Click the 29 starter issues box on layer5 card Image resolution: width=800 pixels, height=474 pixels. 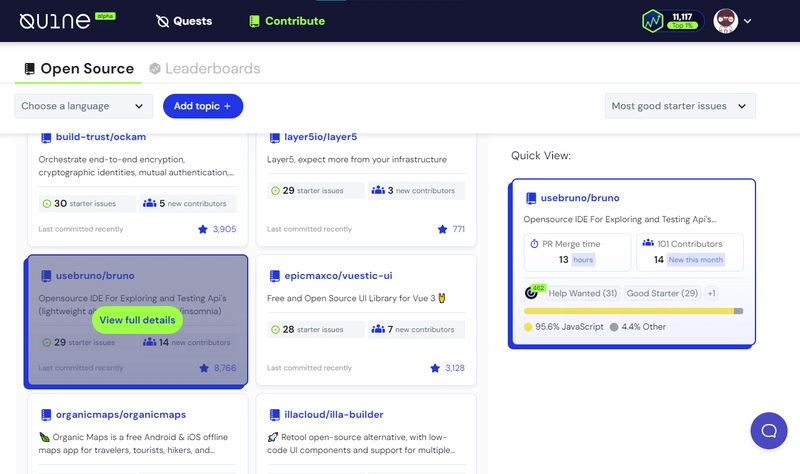316,190
